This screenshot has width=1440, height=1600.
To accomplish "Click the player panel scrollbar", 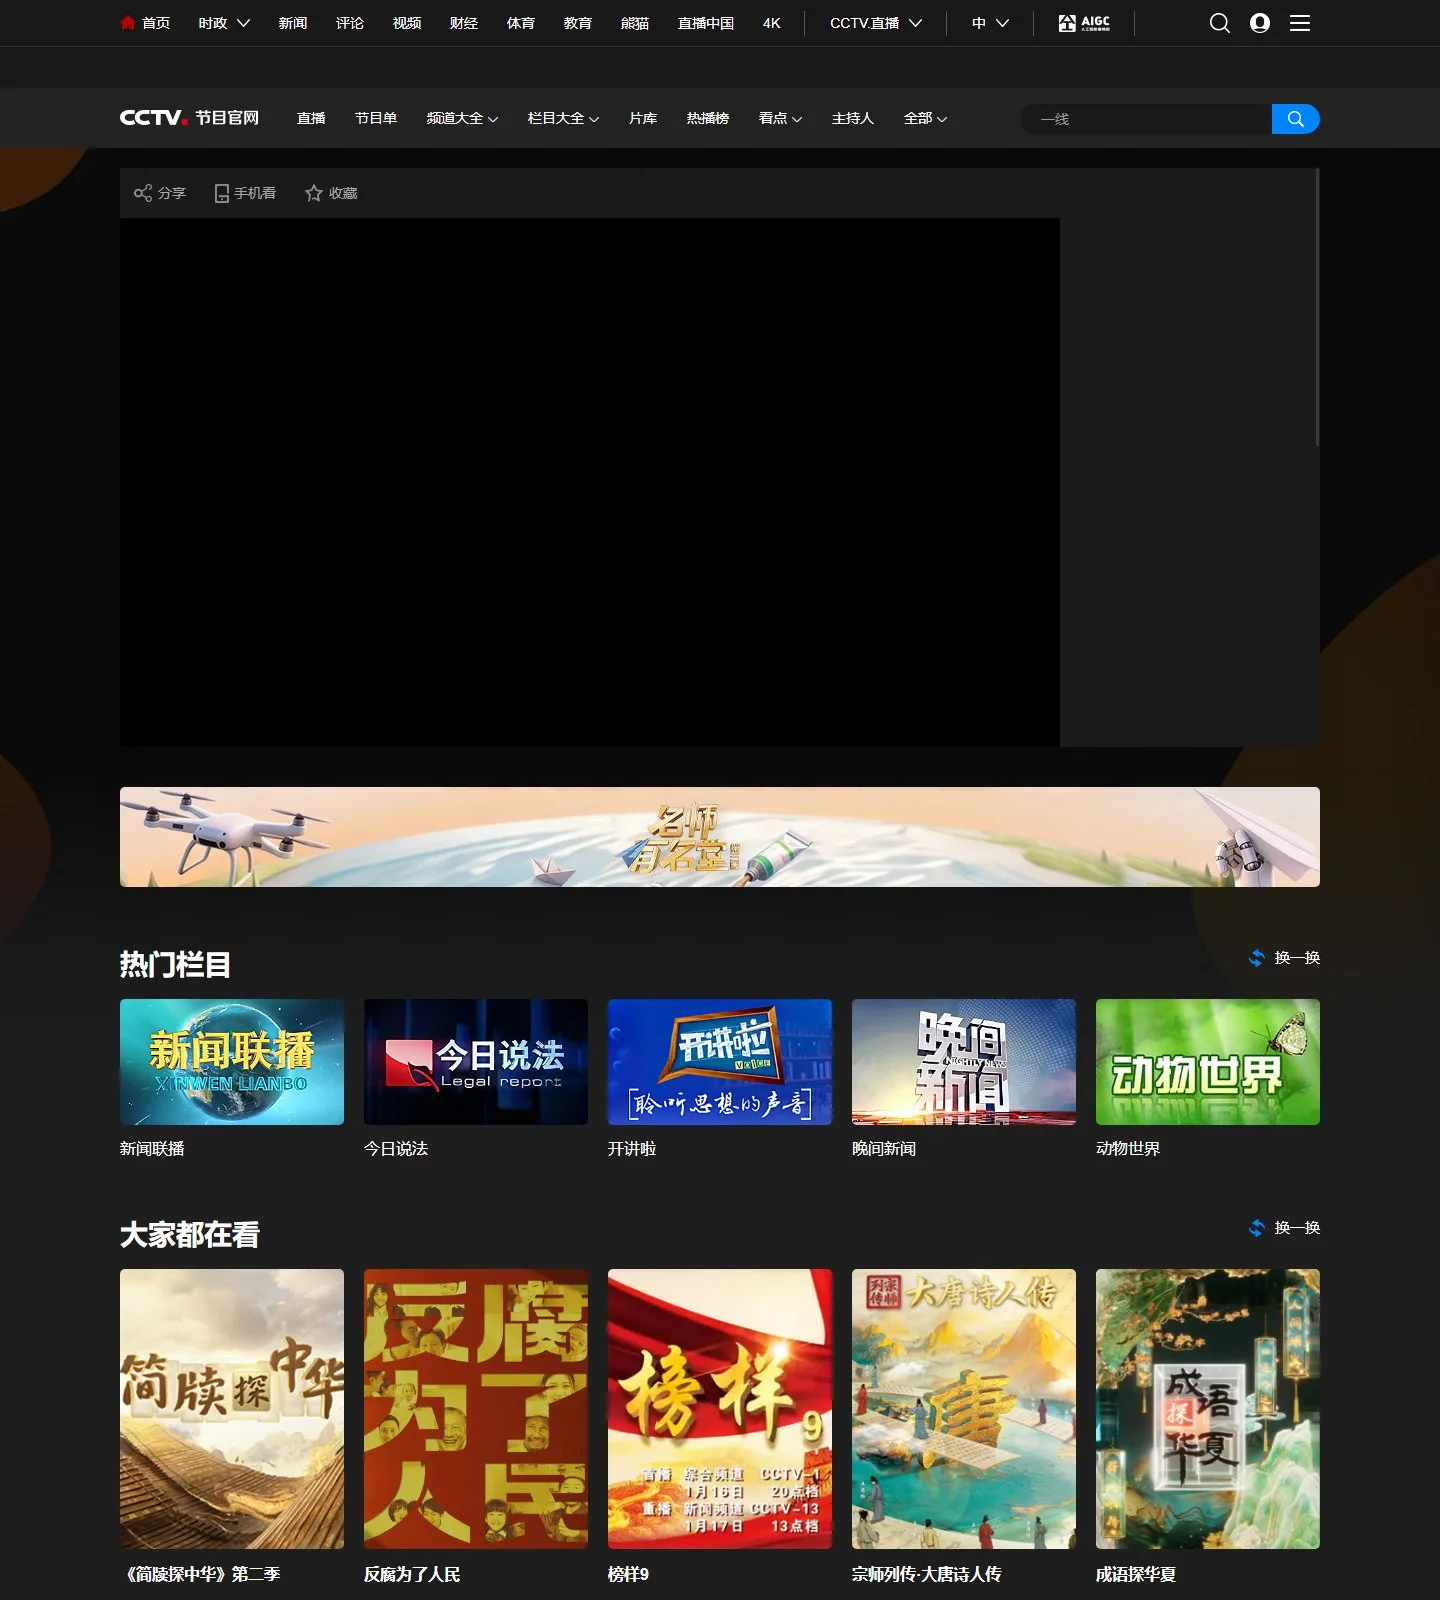I will click(x=1317, y=307).
